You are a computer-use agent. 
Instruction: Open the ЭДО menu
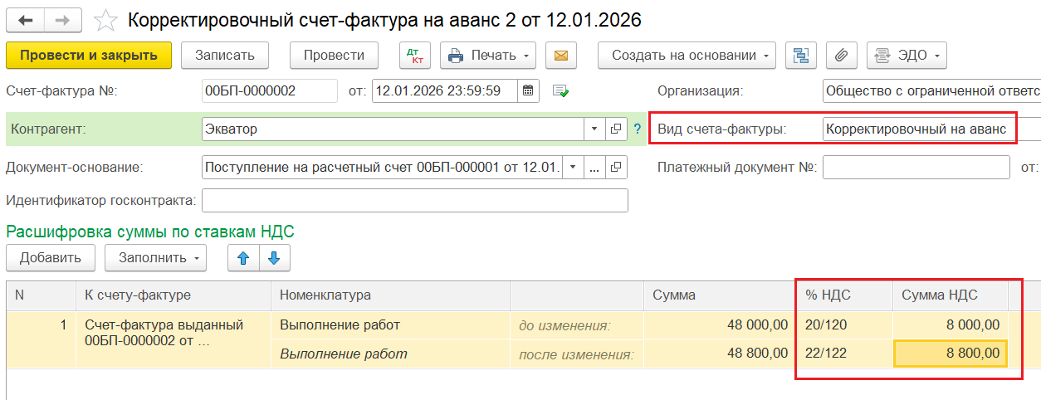point(906,55)
